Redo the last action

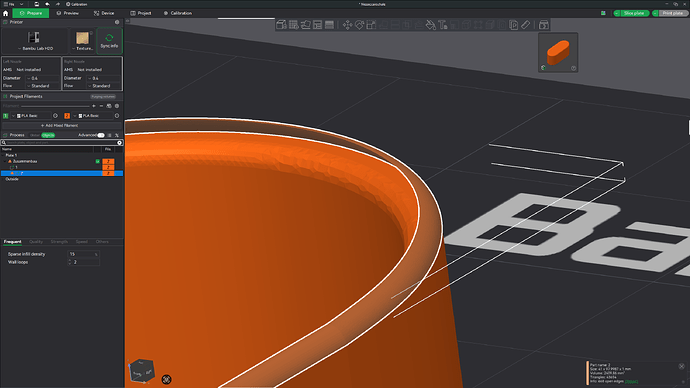[x=58, y=4]
